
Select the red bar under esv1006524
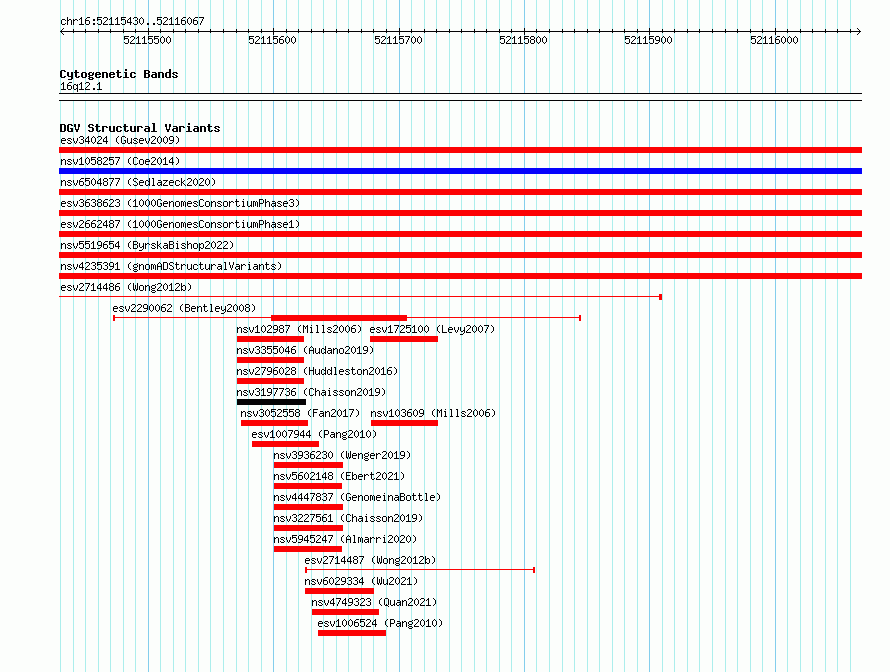[x=352, y=633]
